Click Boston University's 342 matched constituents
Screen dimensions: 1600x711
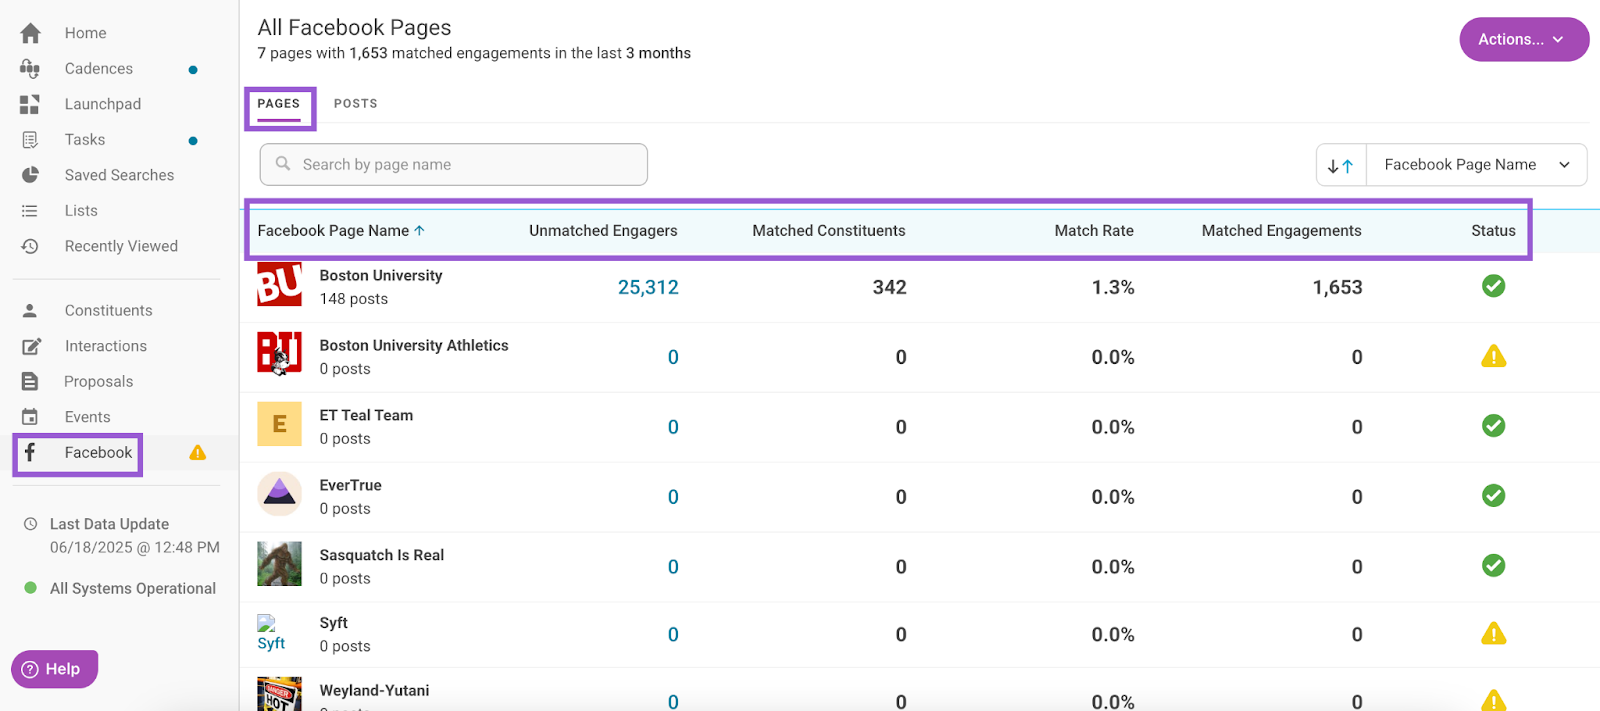pos(889,287)
